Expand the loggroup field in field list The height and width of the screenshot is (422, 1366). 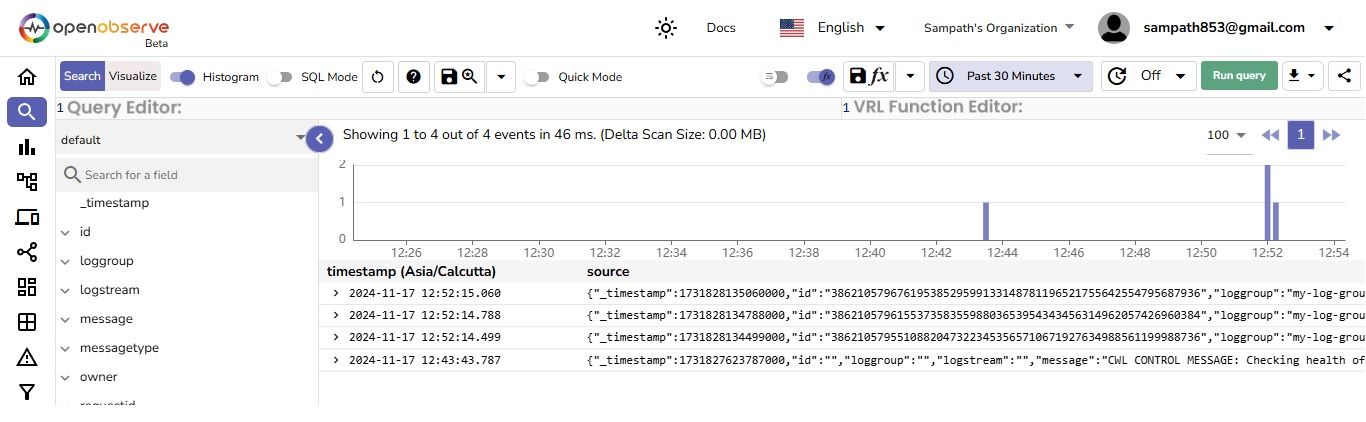pos(66,261)
